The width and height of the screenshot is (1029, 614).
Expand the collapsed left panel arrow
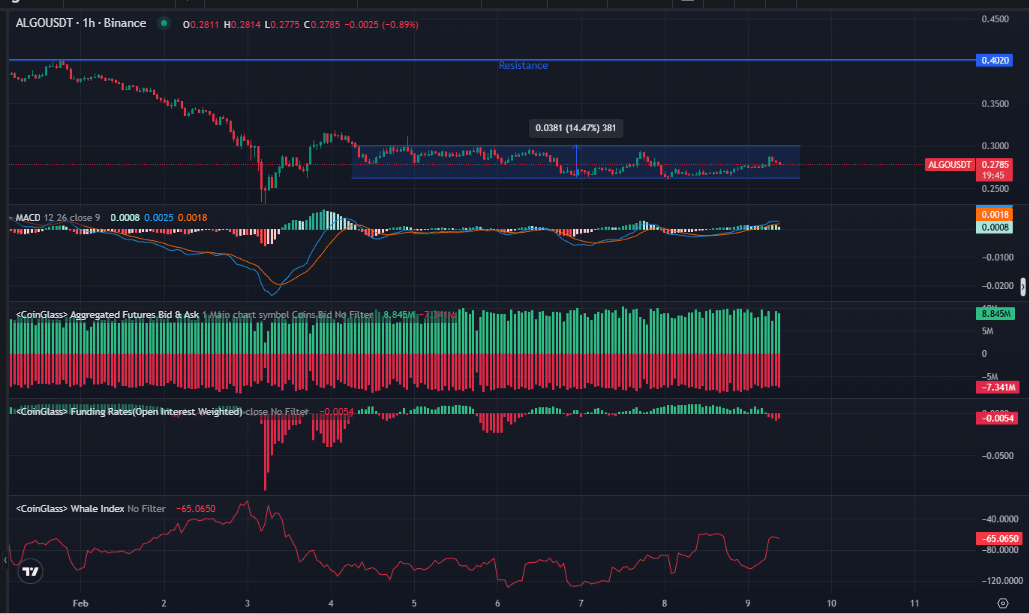pyautogui.click(x=4, y=562)
